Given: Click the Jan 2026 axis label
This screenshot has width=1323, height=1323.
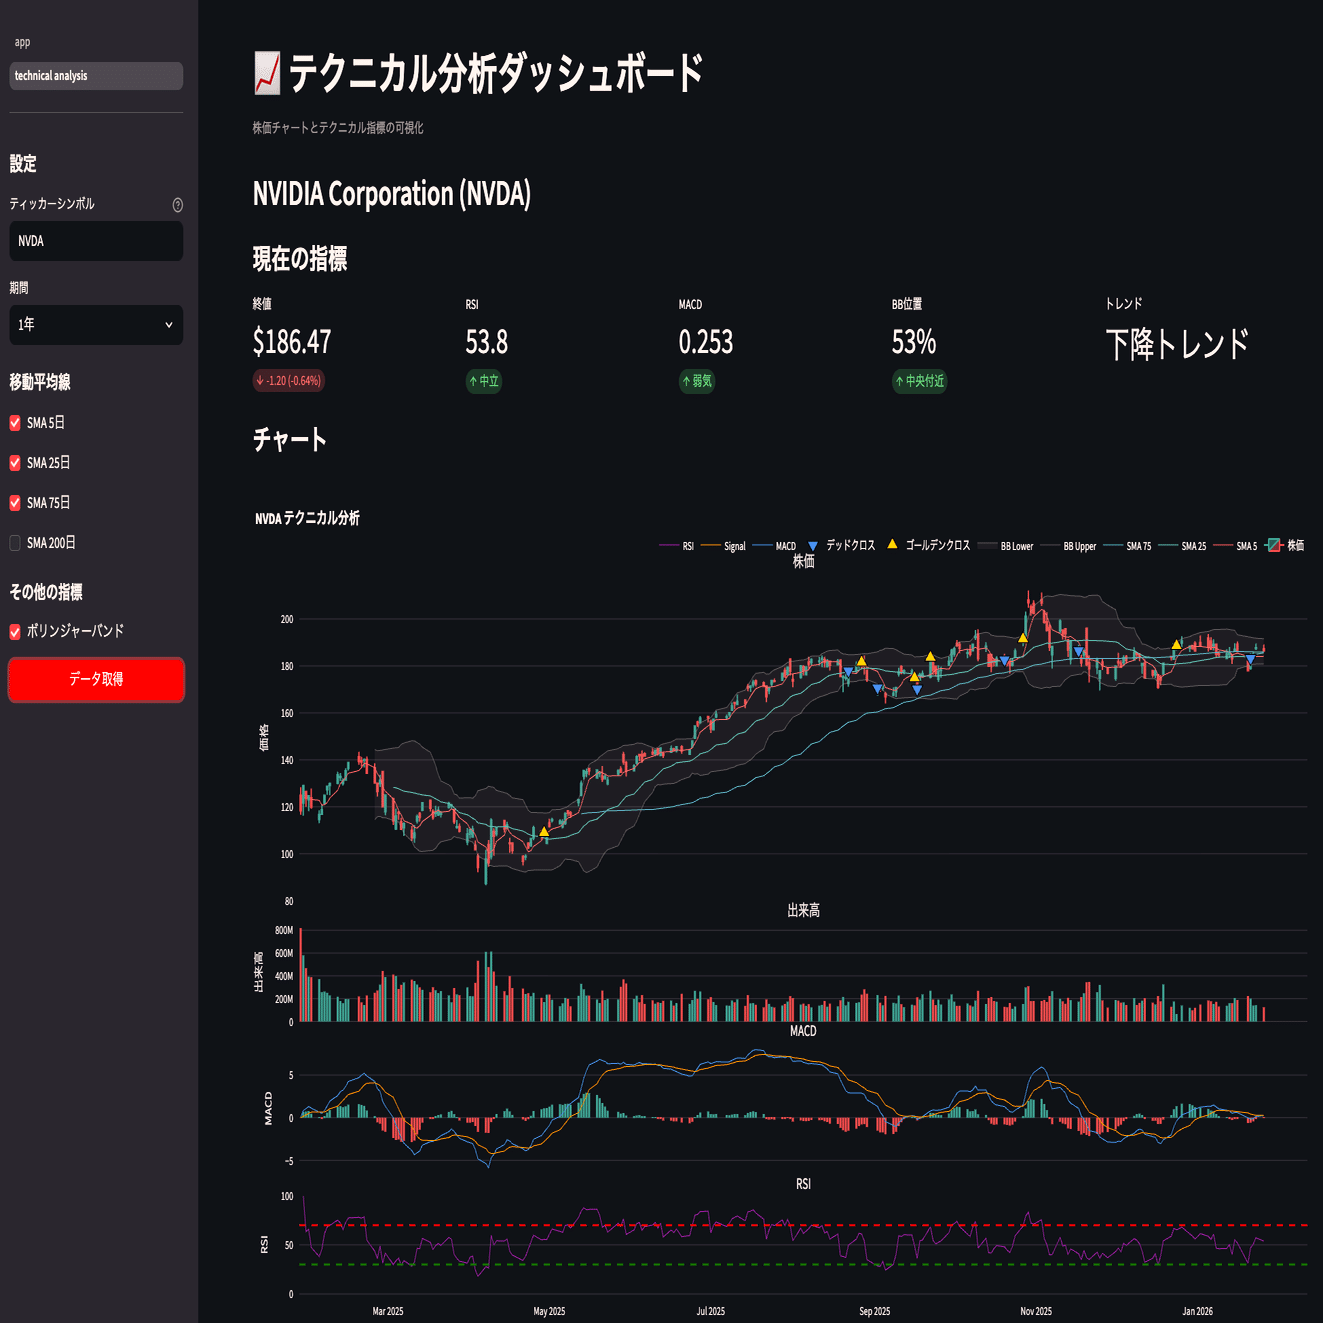Looking at the screenshot, I should 1198,1311.
